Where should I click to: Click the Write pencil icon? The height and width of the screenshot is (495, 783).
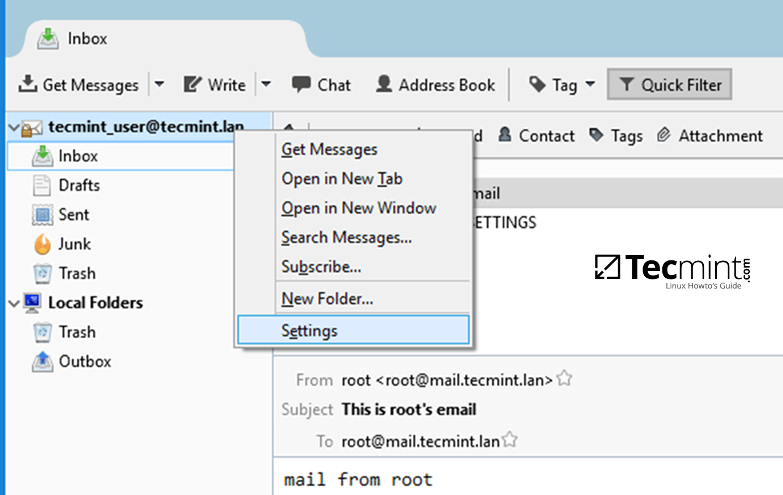point(192,84)
